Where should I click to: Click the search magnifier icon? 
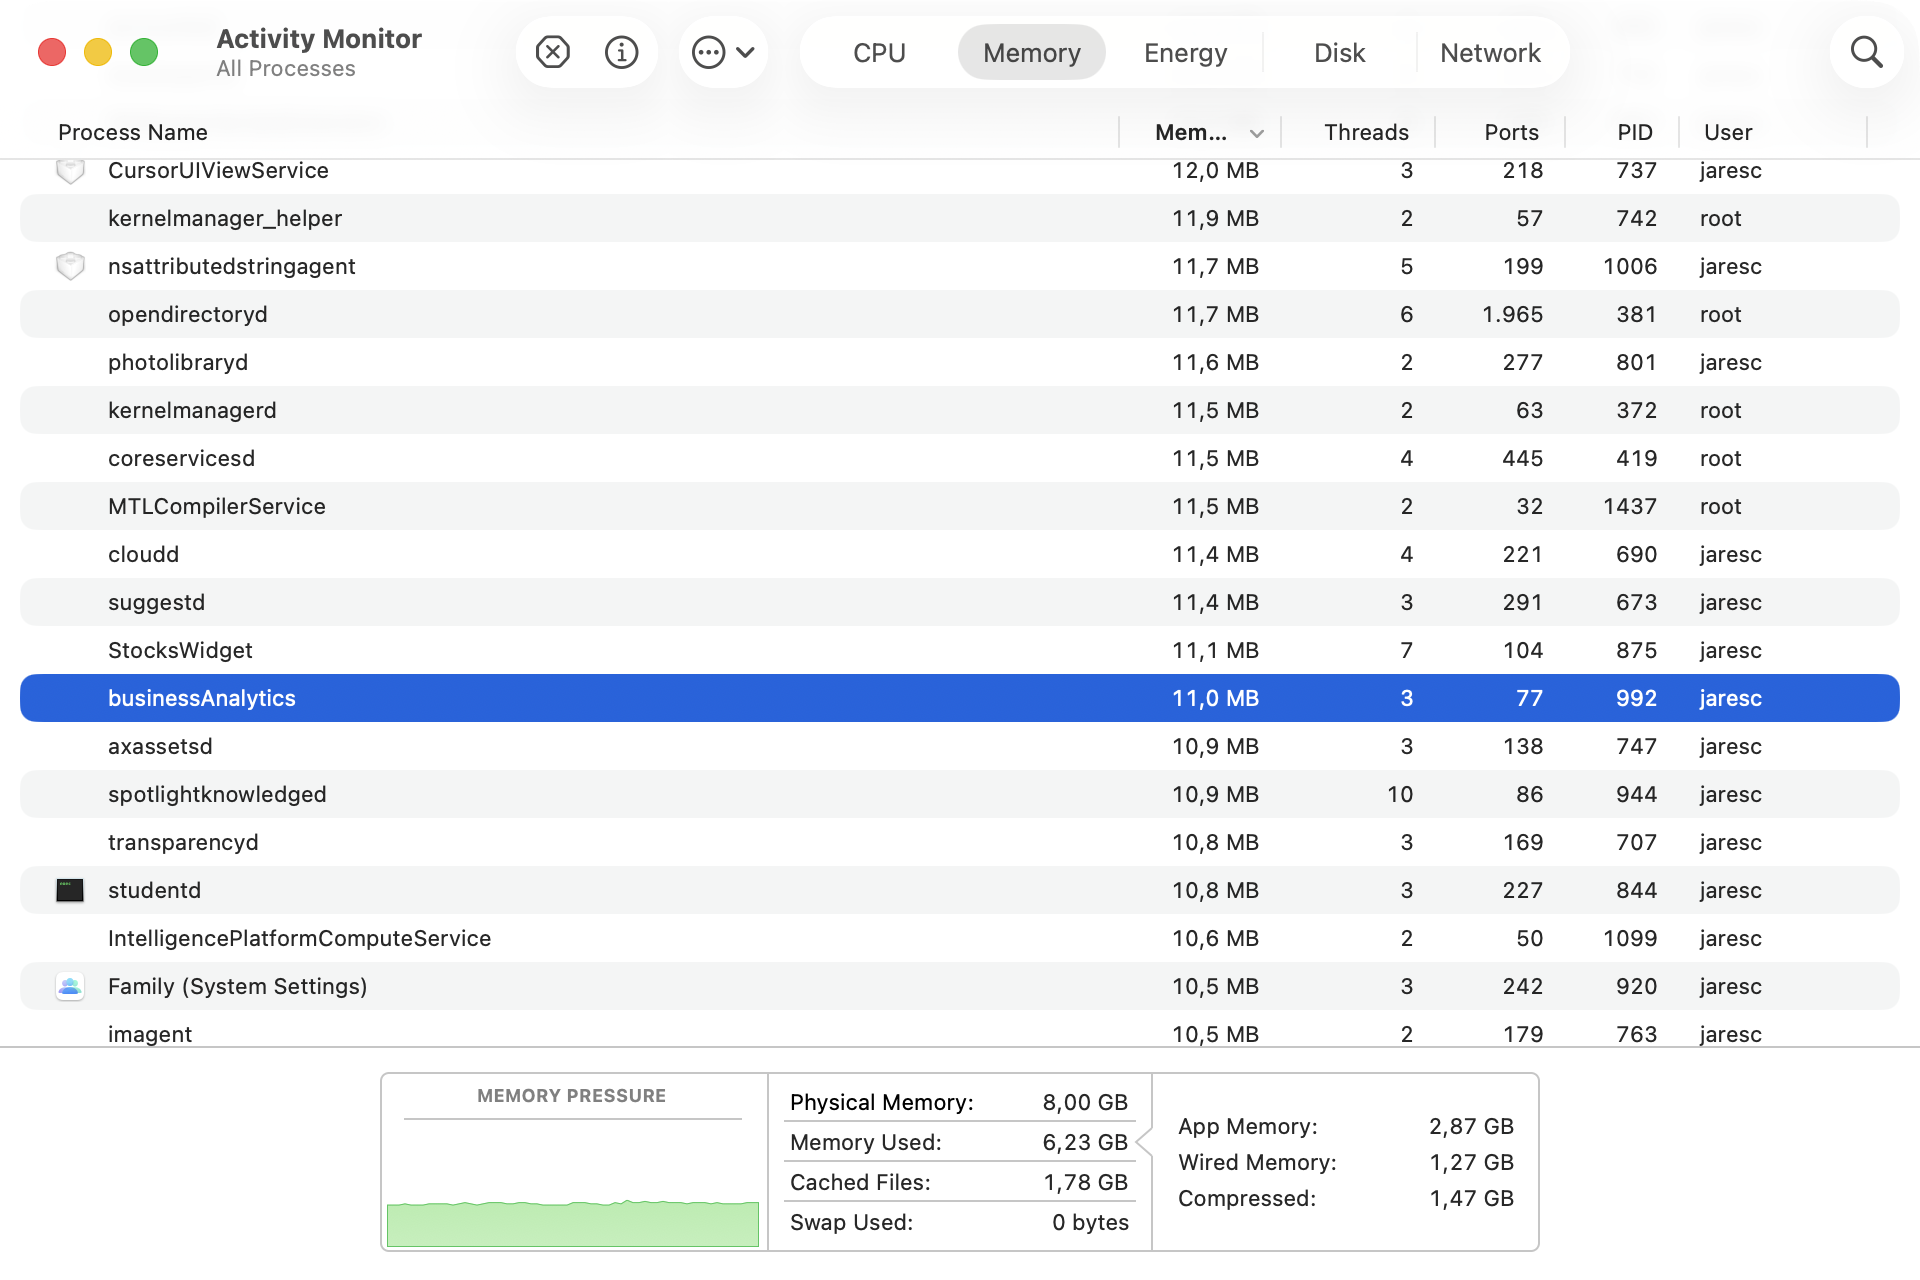tap(1866, 52)
